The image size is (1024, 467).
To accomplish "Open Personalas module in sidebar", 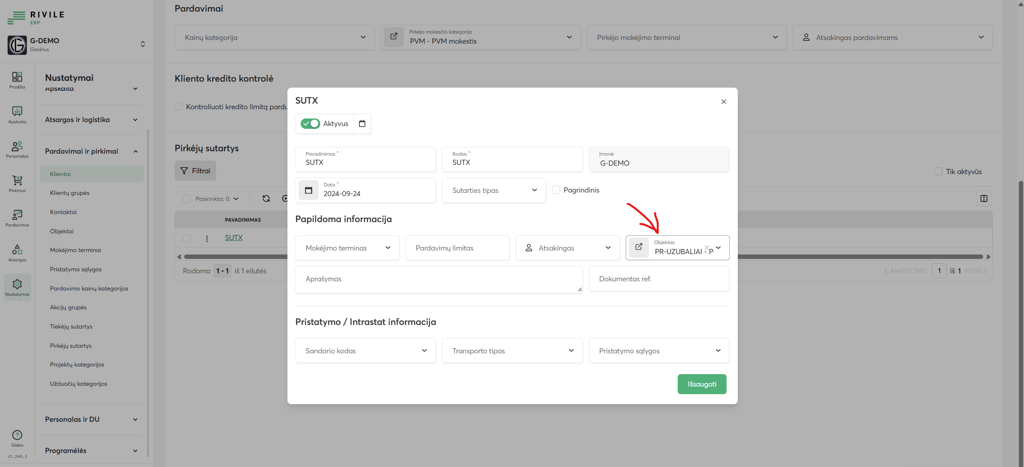I will point(17,149).
